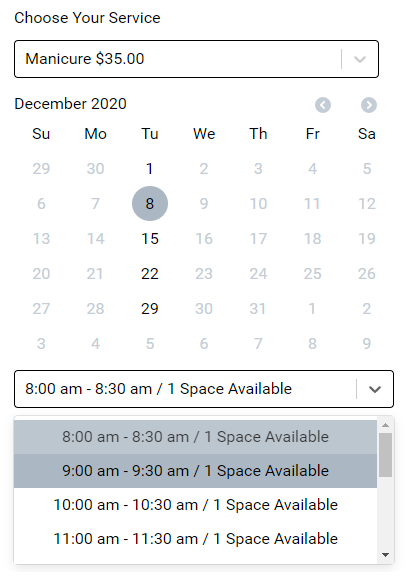Open the time slot selector chevron
411x586 pixels.
pos(375,389)
